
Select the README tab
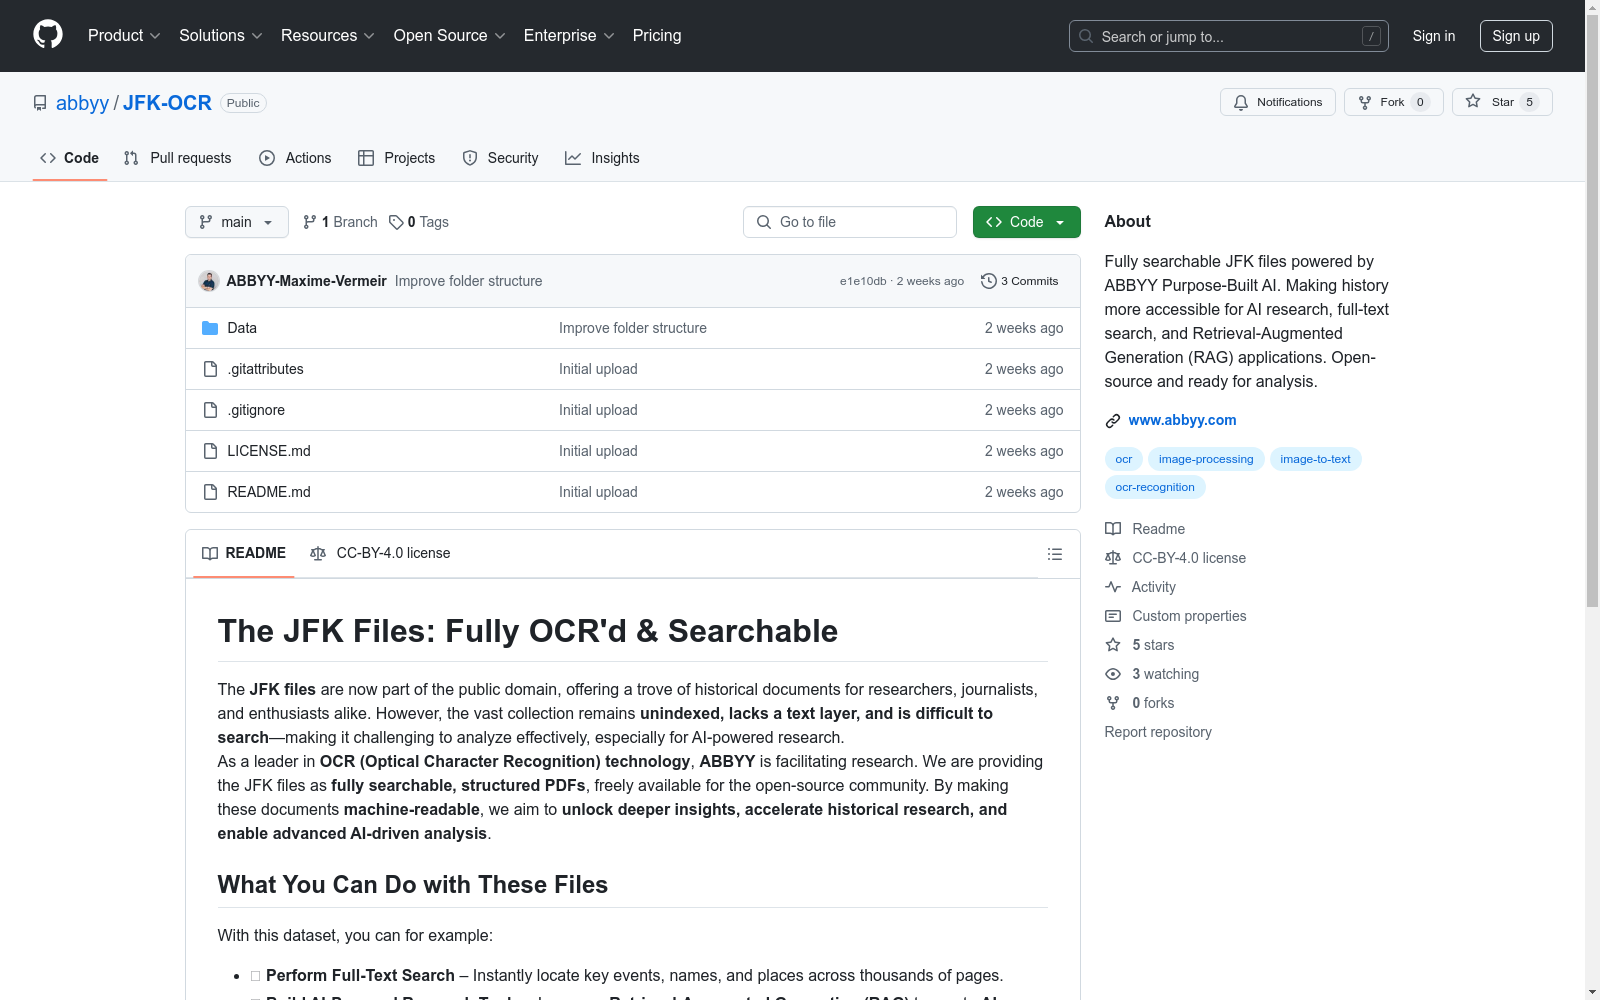pyautogui.click(x=244, y=553)
